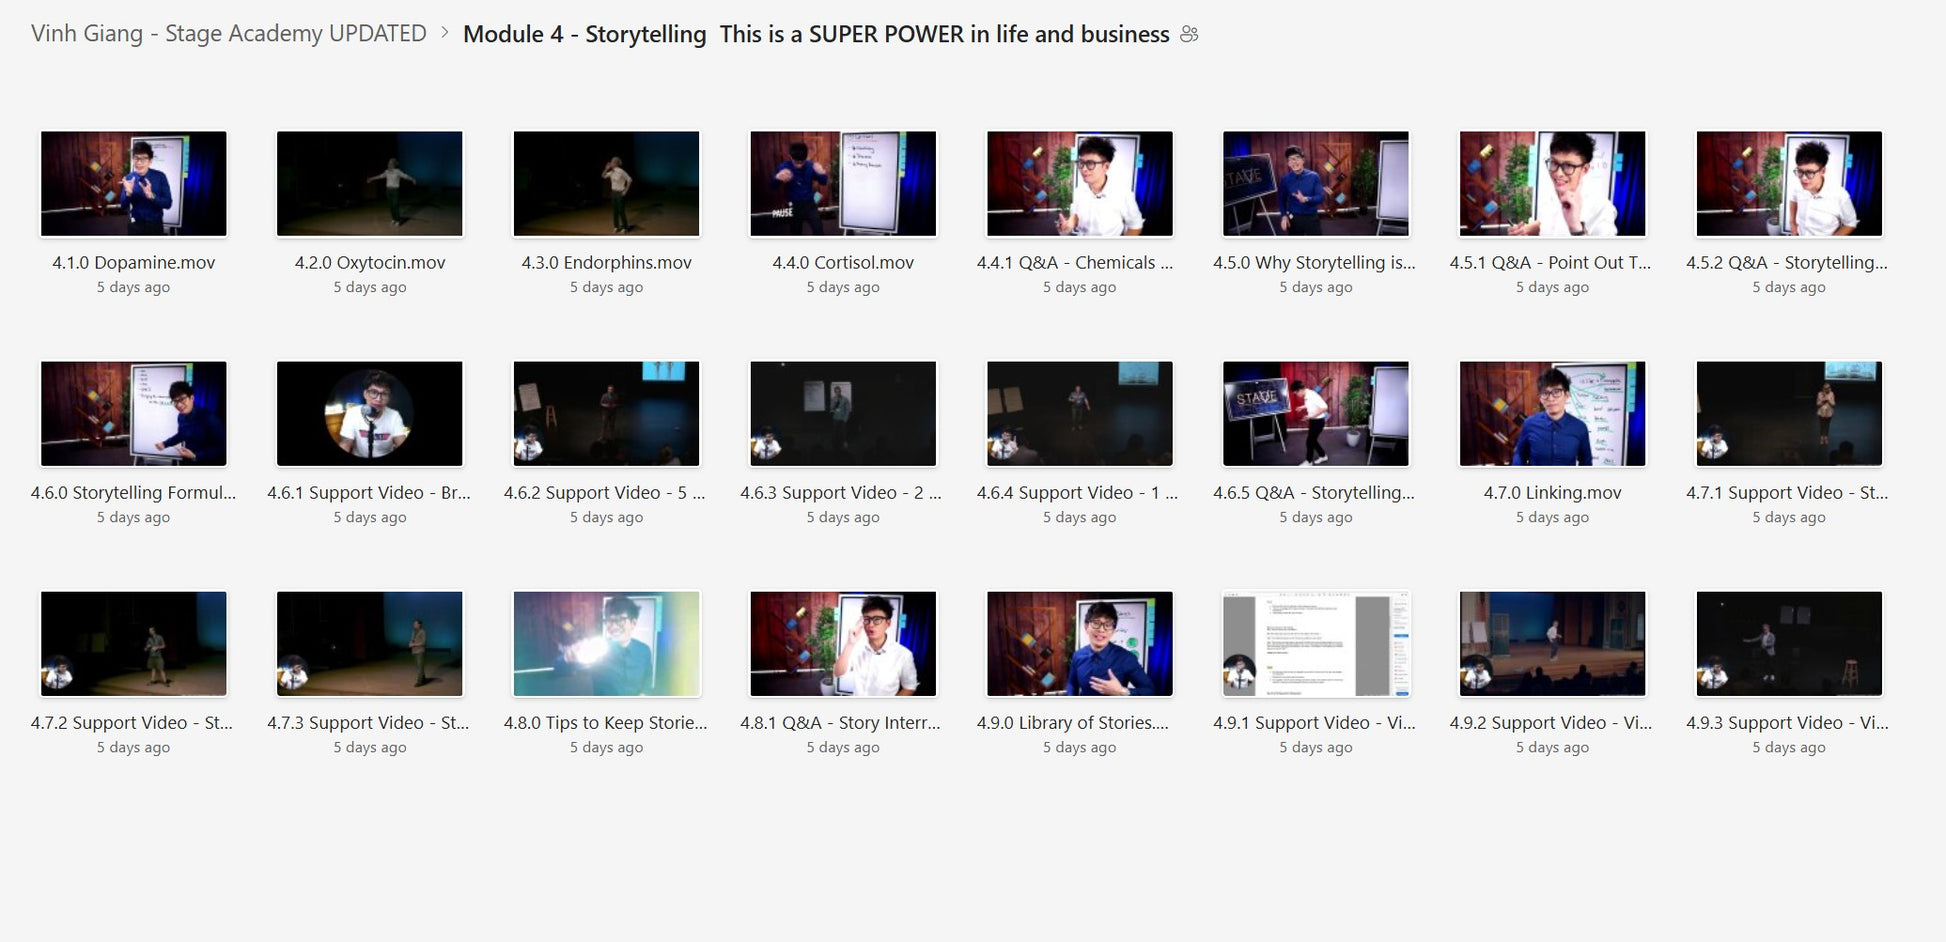Select the file name 4.7.3 Support Video - St
This screenshot has height=942, width=1946.
368,723
